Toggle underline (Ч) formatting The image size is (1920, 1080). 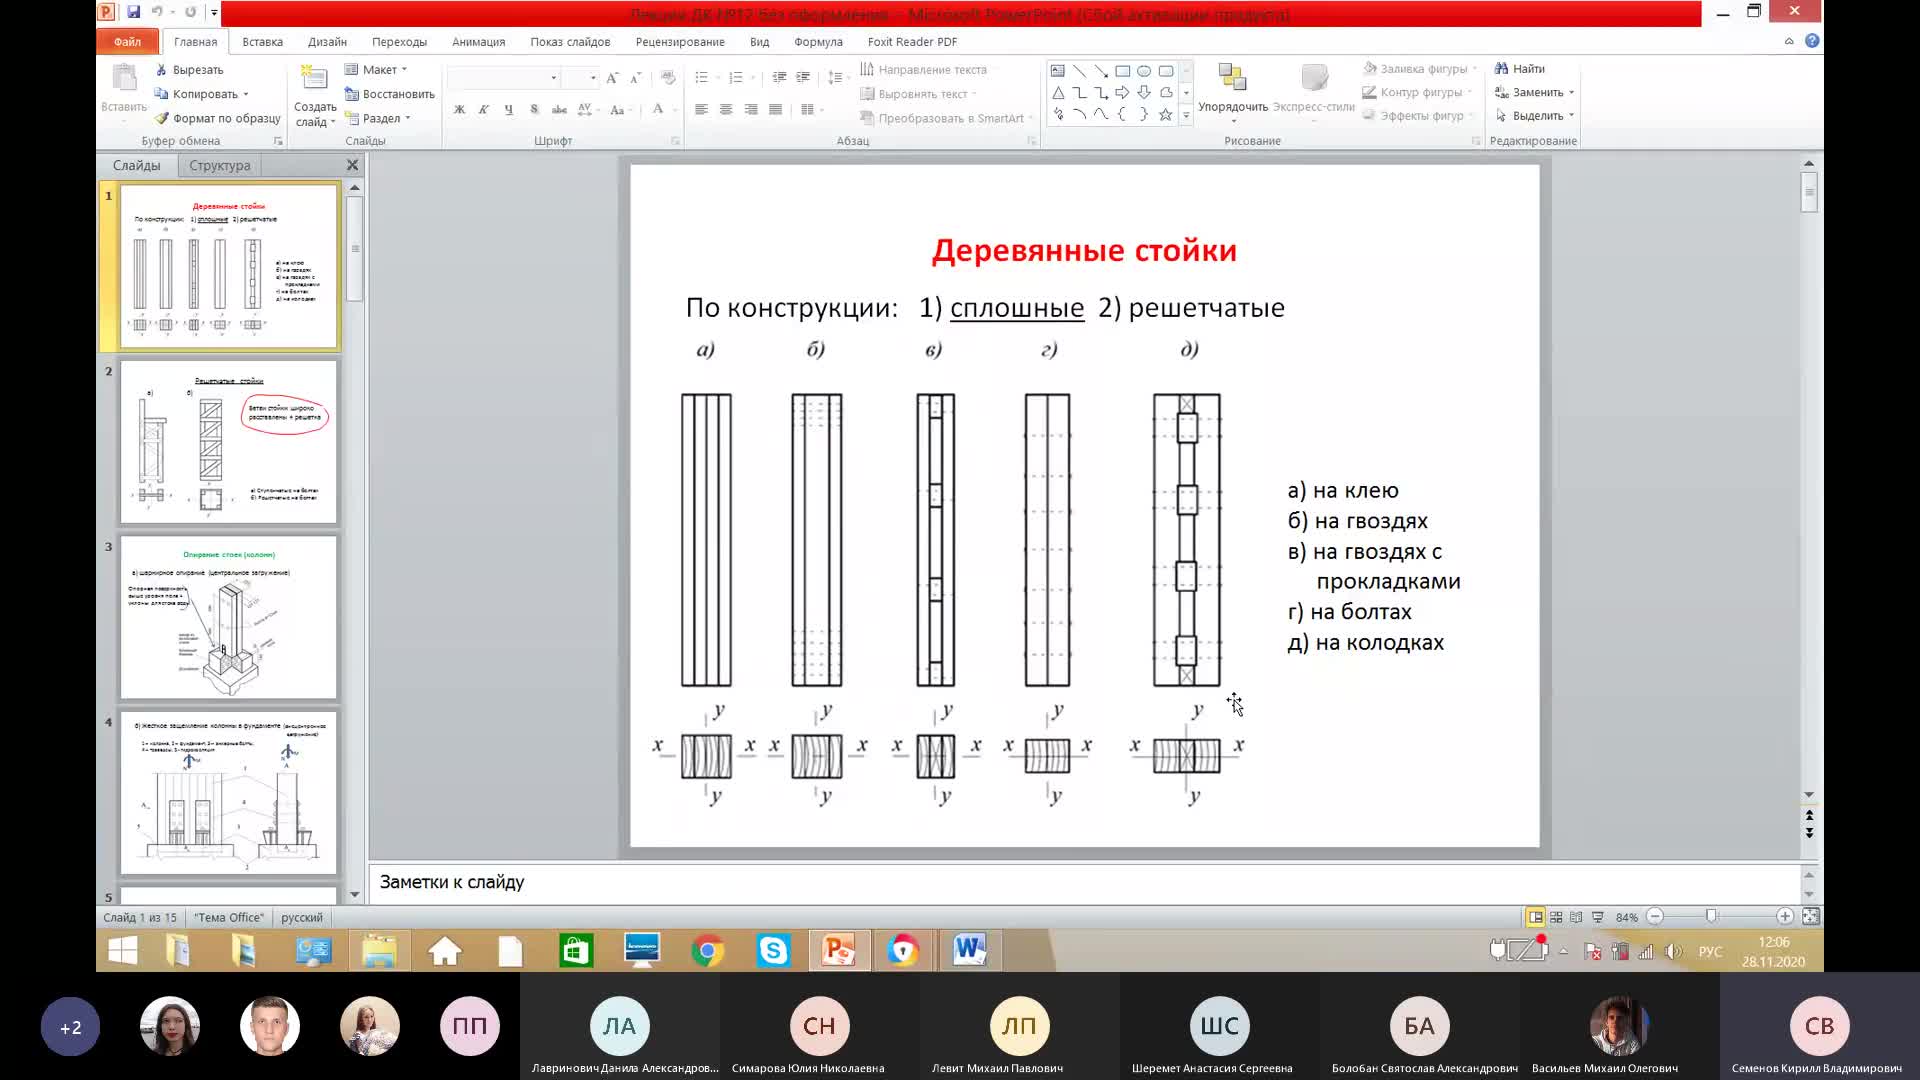(509, 110)
